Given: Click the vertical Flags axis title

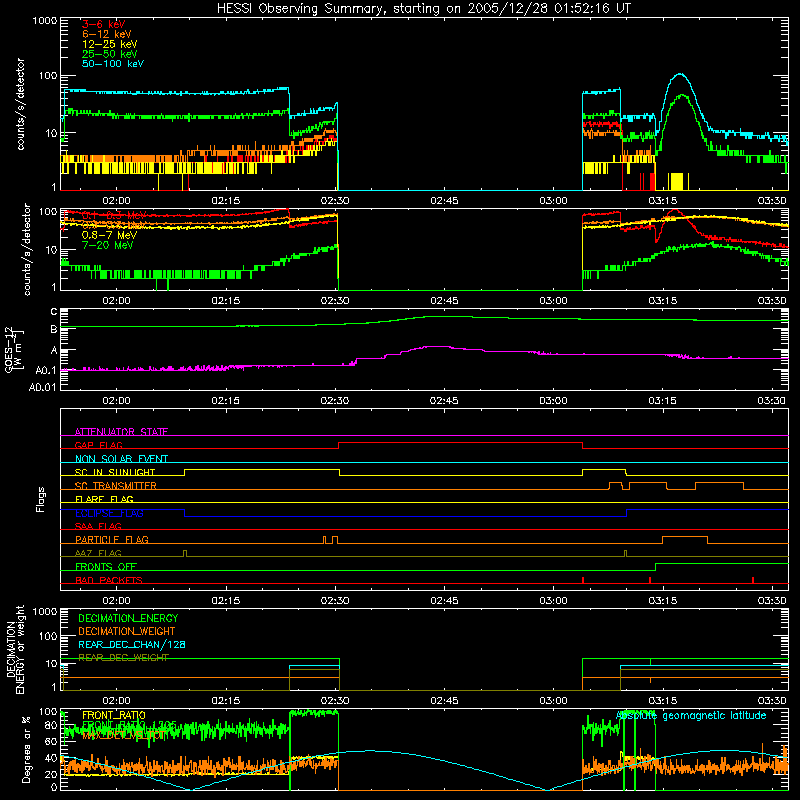Looking at the screenshot, I should 41,499.
